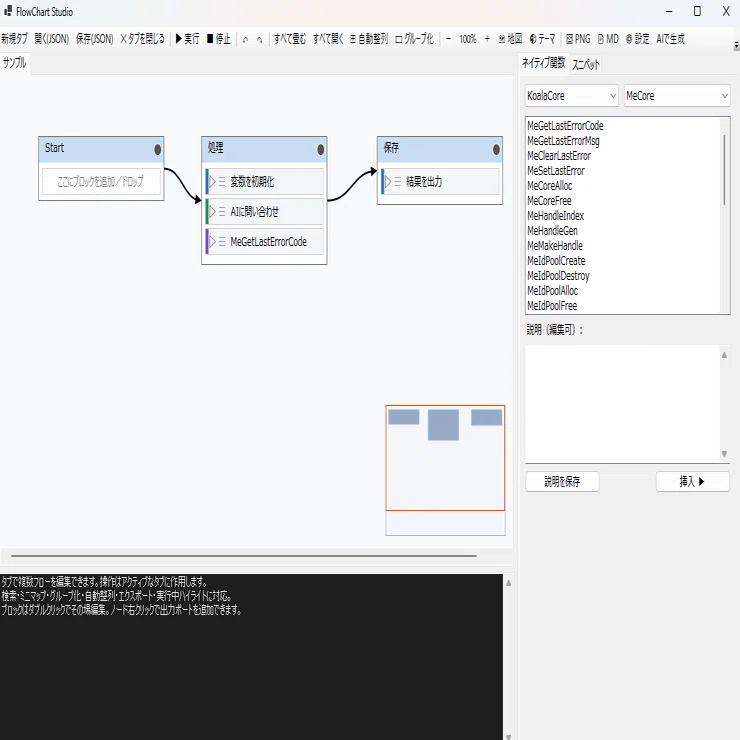Open a JSON file via 開く(JSON)
Screen dimensions: 740x740
(52, 39)
